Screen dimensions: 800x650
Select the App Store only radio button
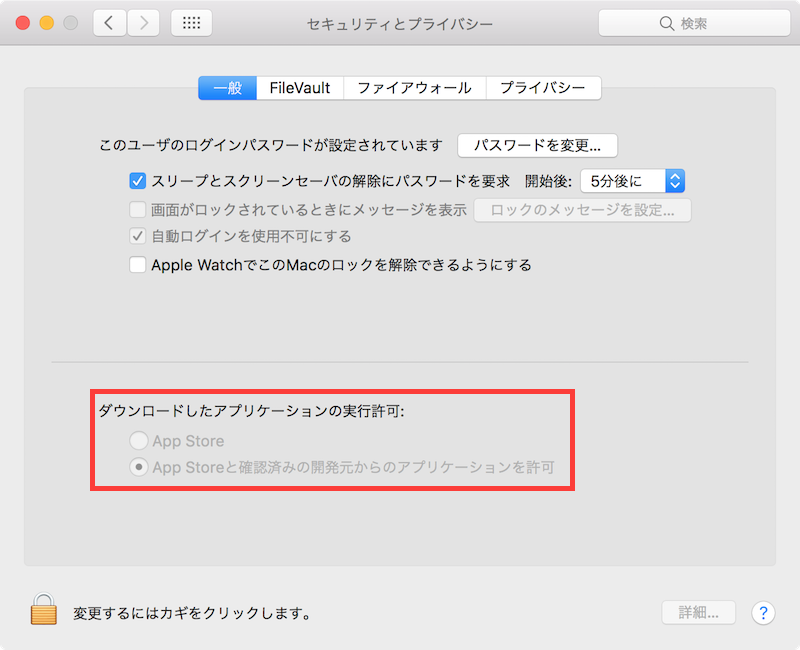coord(138,441)
